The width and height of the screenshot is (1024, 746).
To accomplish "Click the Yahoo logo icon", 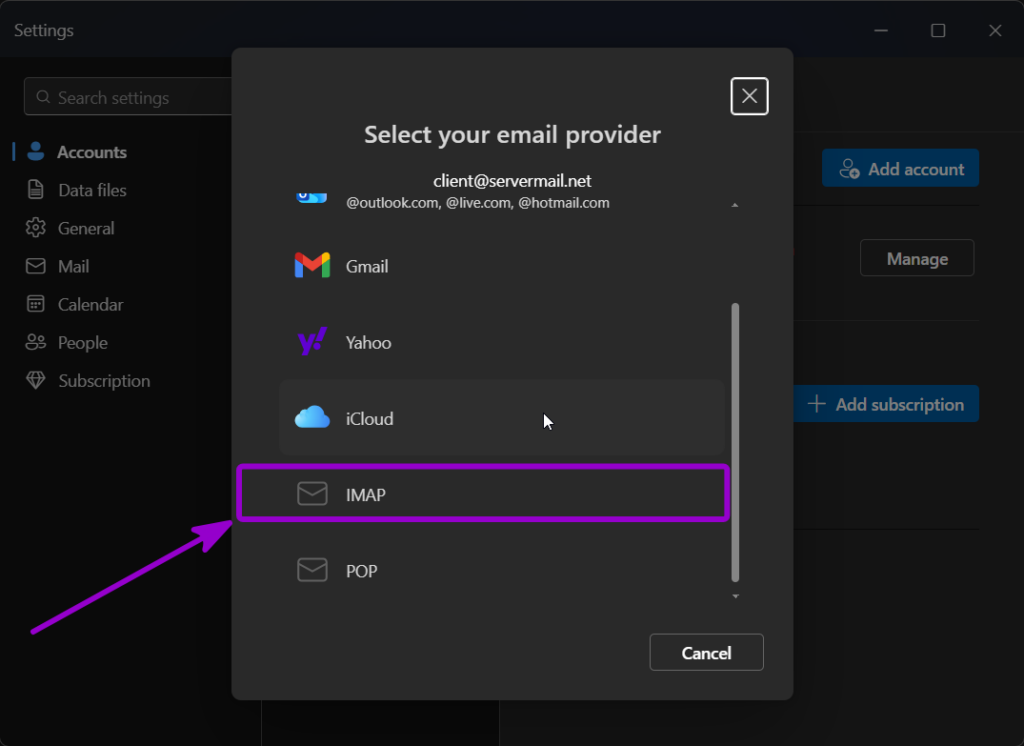I will coord(312,341).
